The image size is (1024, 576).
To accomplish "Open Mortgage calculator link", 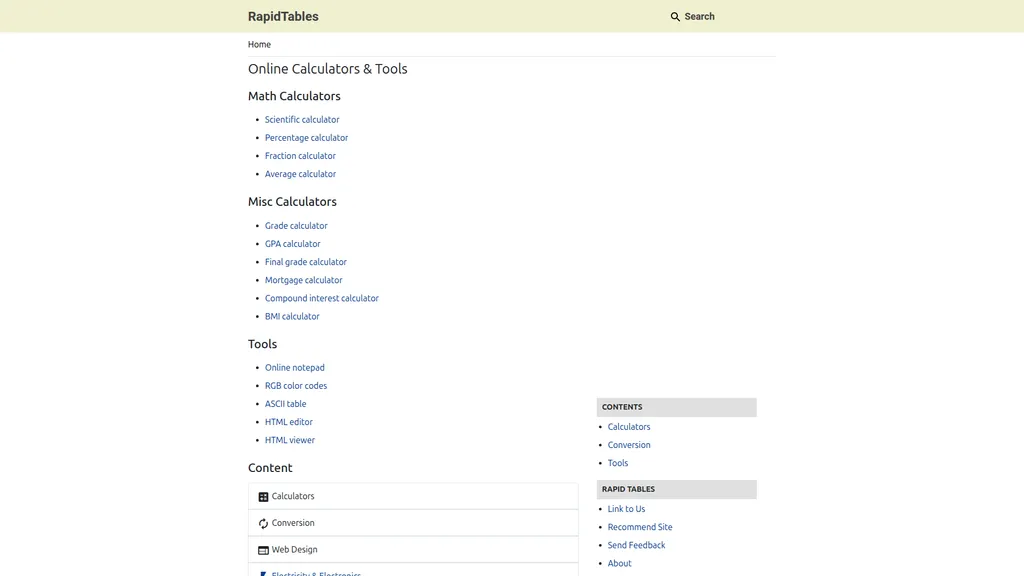I will [x=303, y=280].
